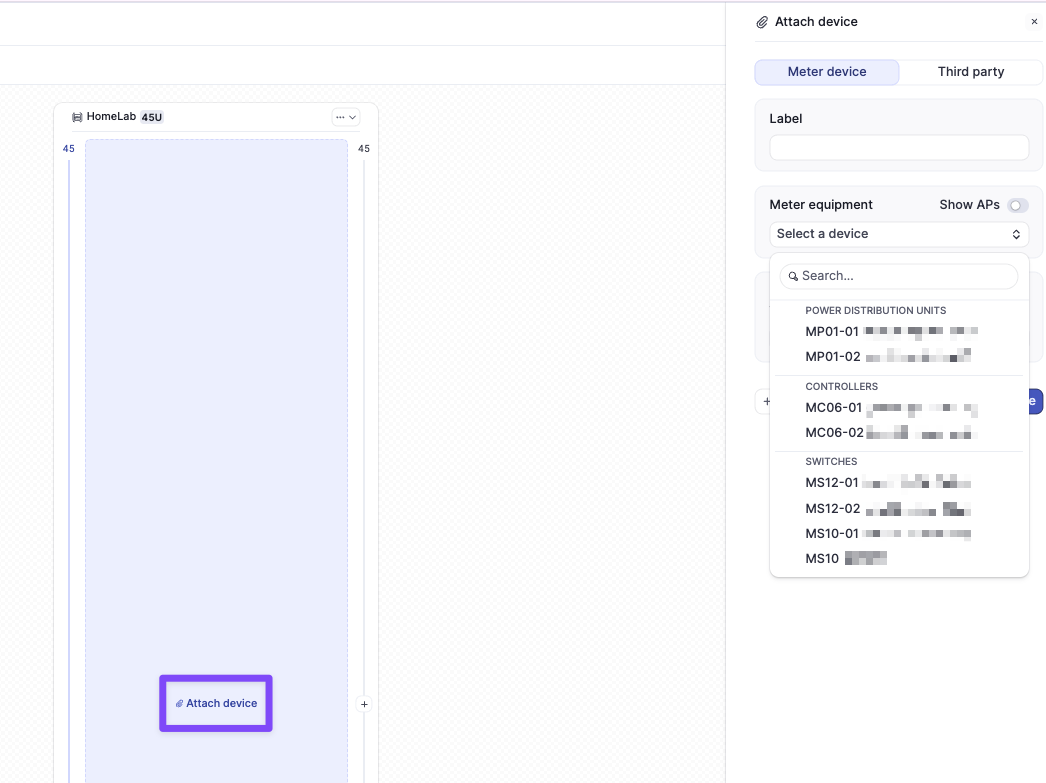Toggle the Show APs switch
The height and width of the screenshot is (783, 1046).
tap(1017, 205)
